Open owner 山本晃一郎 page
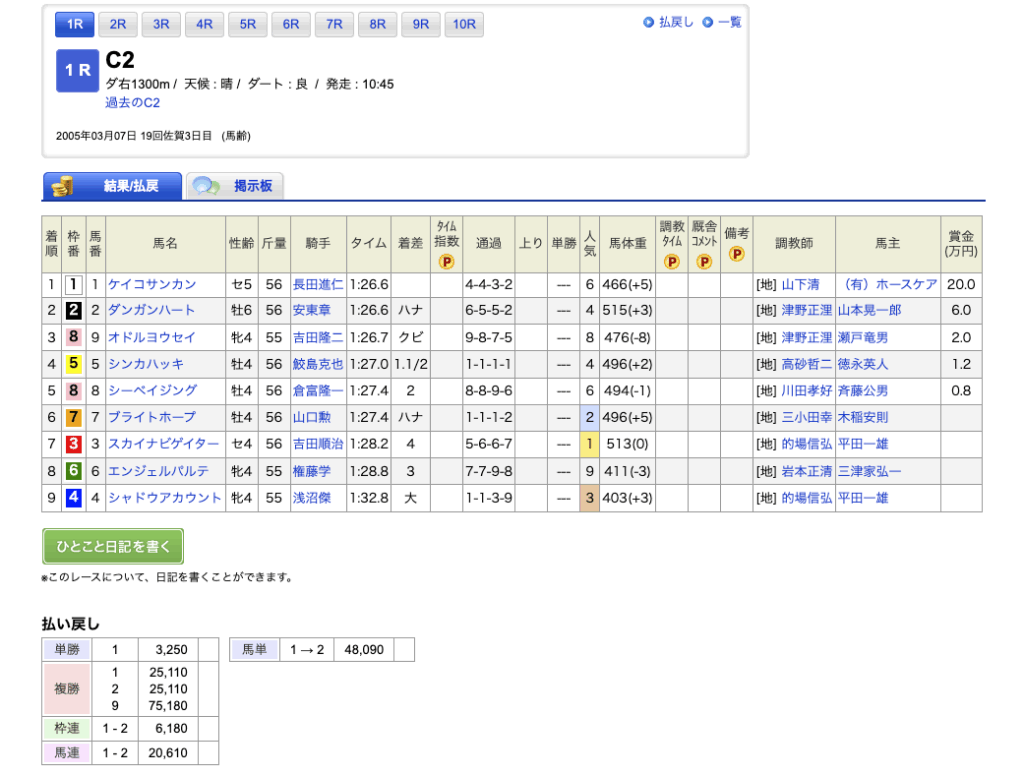 (870, 310)
